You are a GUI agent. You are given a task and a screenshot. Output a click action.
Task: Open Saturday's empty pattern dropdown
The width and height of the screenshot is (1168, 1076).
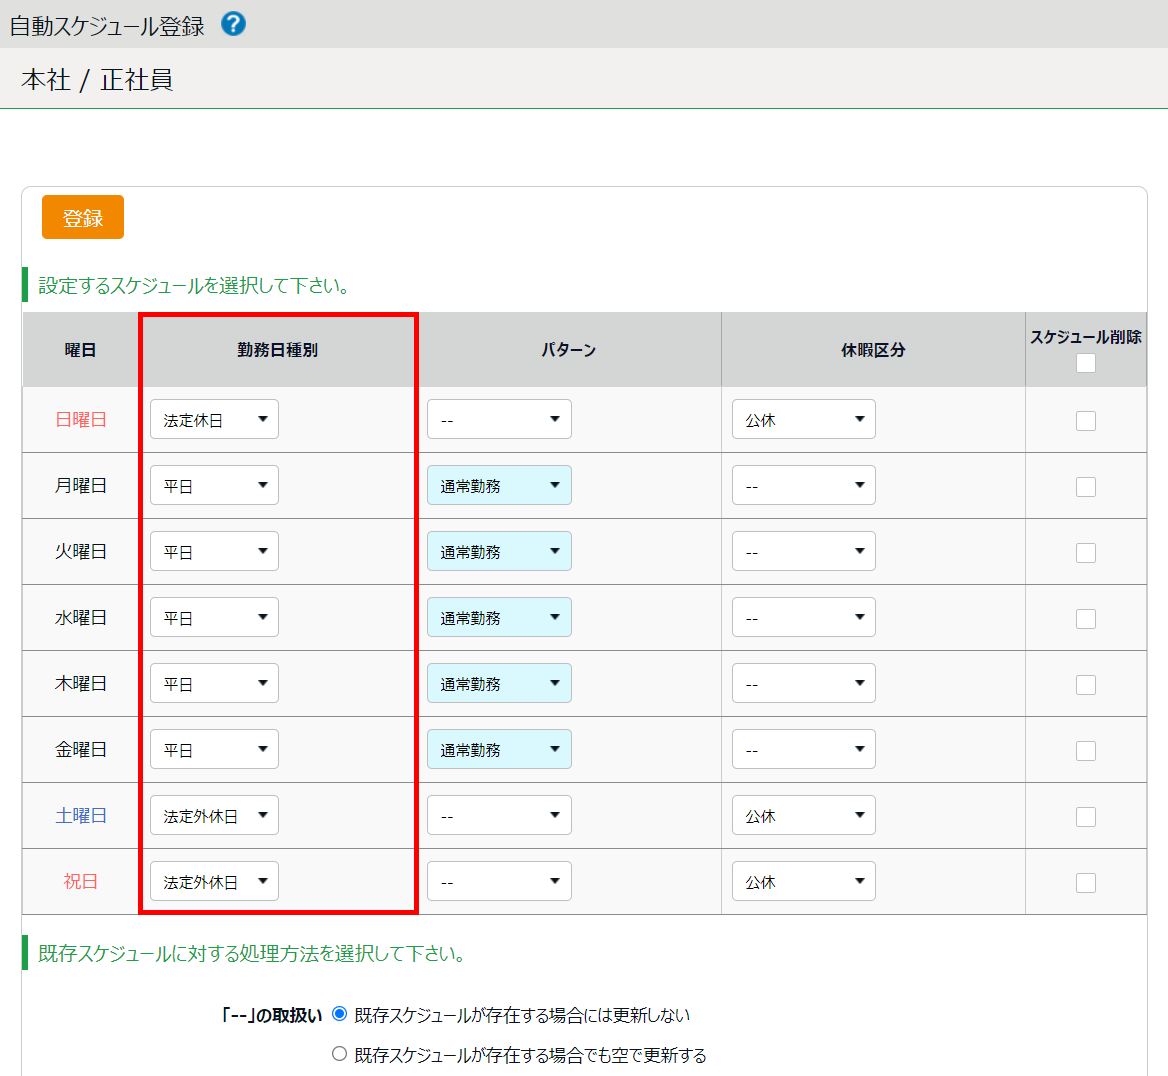pyautogui.click(x=499, y=816)
